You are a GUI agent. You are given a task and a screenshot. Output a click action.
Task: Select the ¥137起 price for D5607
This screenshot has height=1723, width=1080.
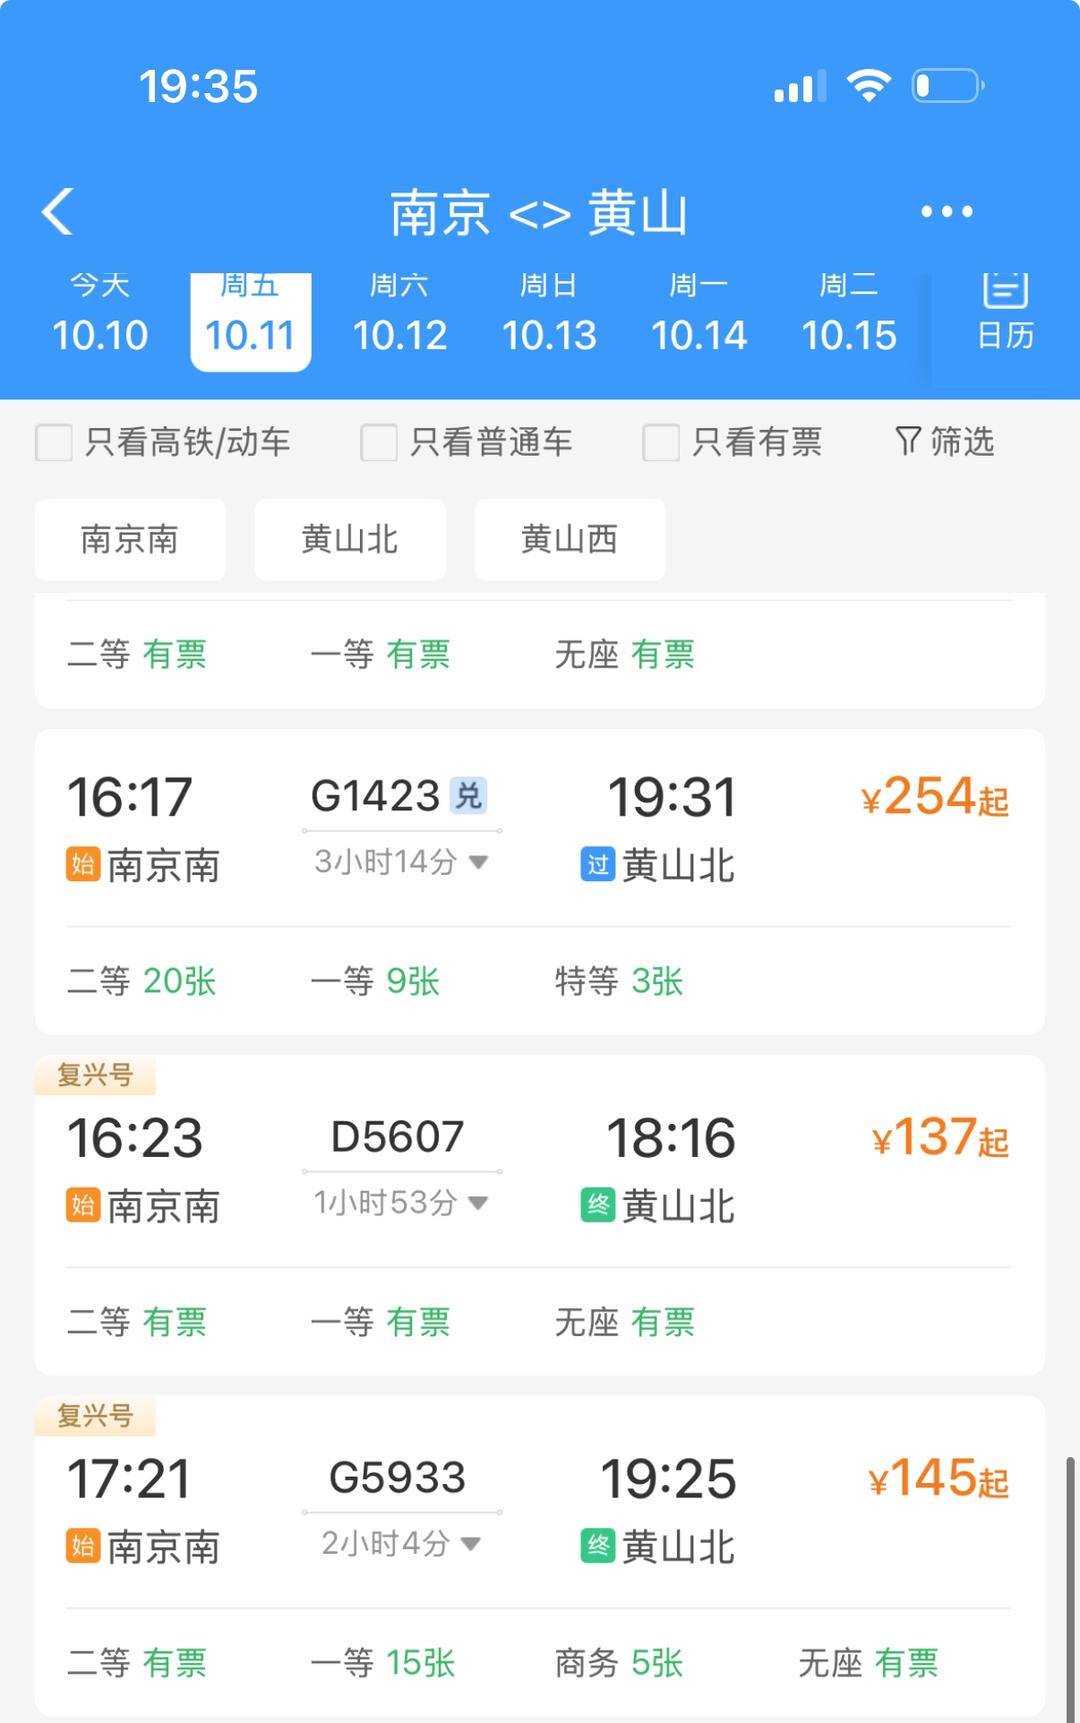click(x=939, y=1139)
